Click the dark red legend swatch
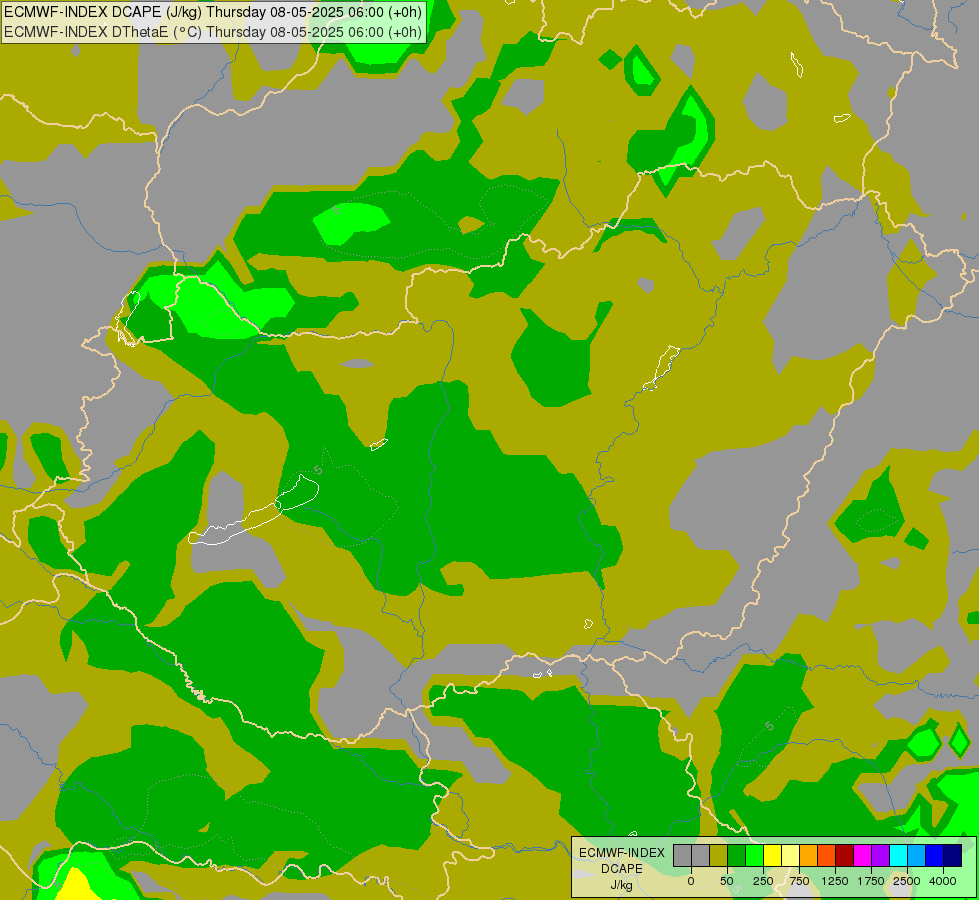Image resolution: width=979 pixels, height=900 pixels. click(845, 855)
